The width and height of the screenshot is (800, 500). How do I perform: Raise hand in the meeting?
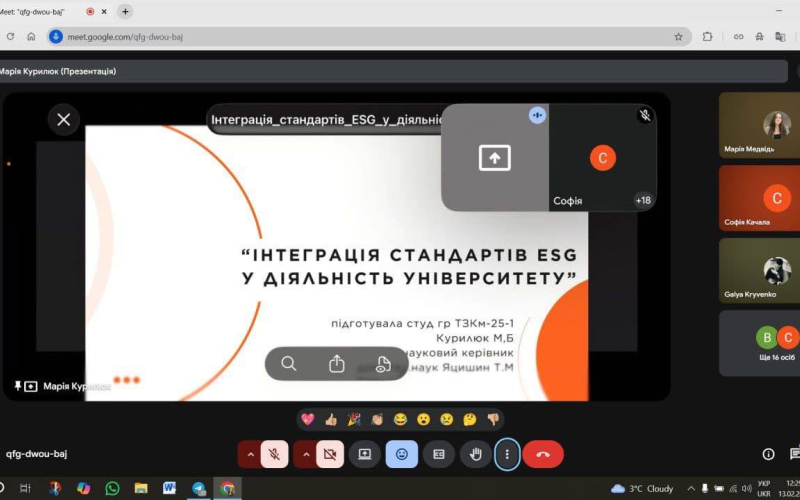[x=476, y=454]
